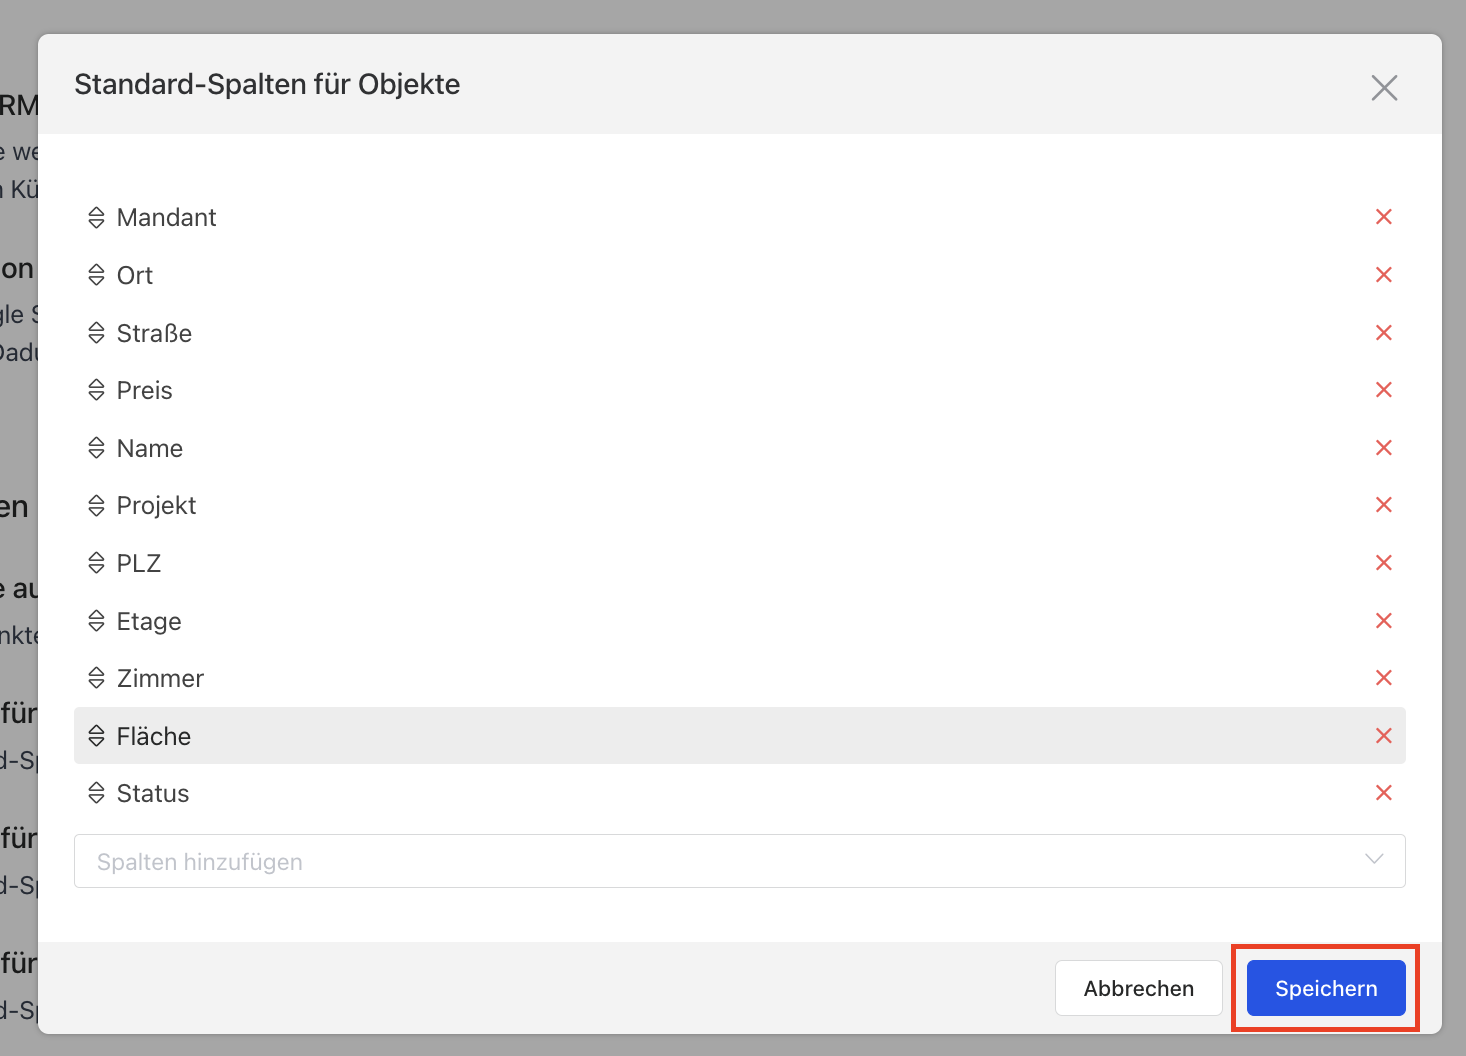
Task: Select the Fläche list row
Action: [x=740, y=736]
